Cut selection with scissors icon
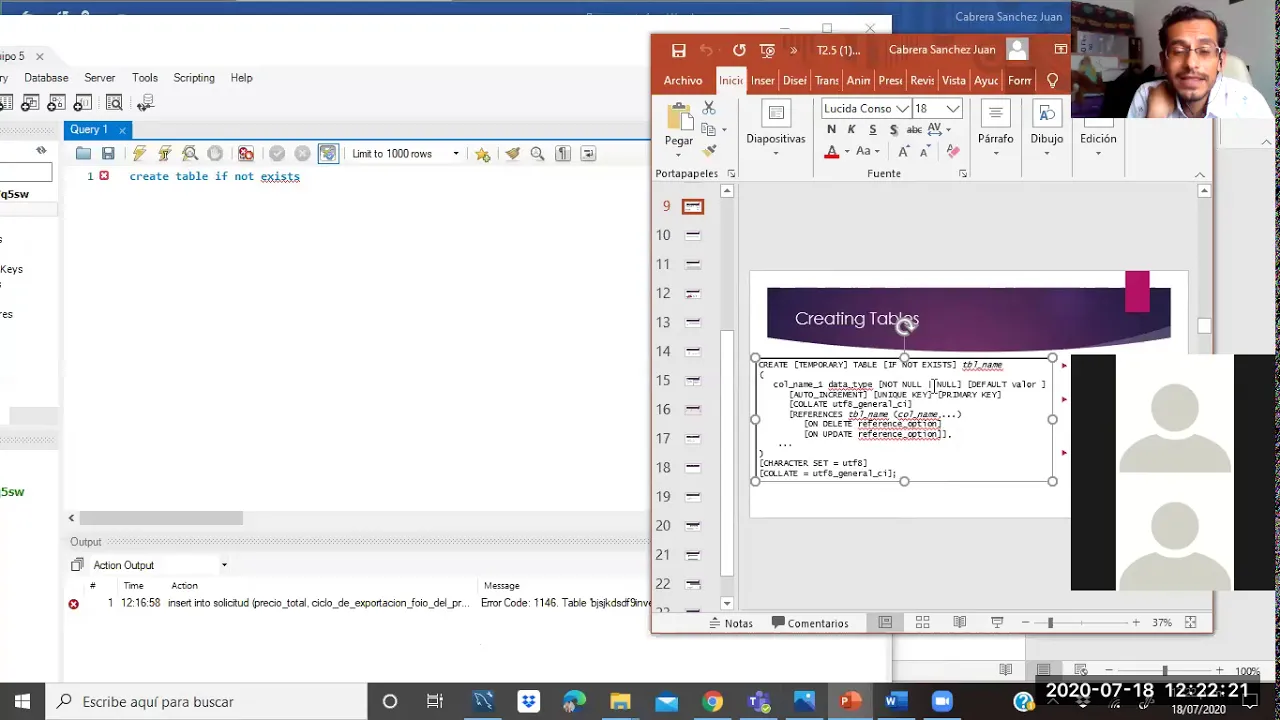1280x720 pixels. click(x=709, y=108)
